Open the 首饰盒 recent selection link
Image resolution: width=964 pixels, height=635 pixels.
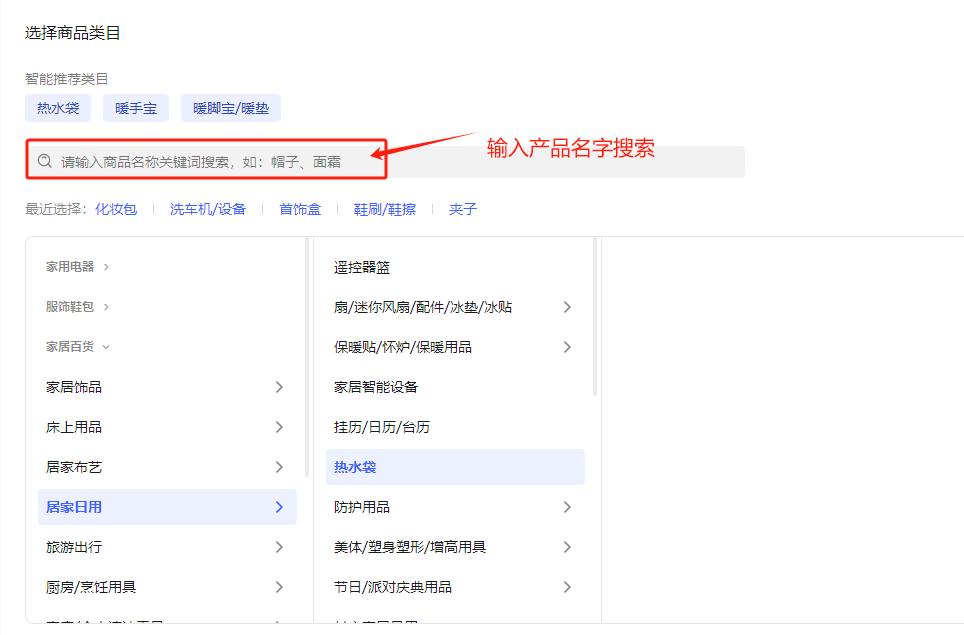pyautogui.click(x=299, y=209)
